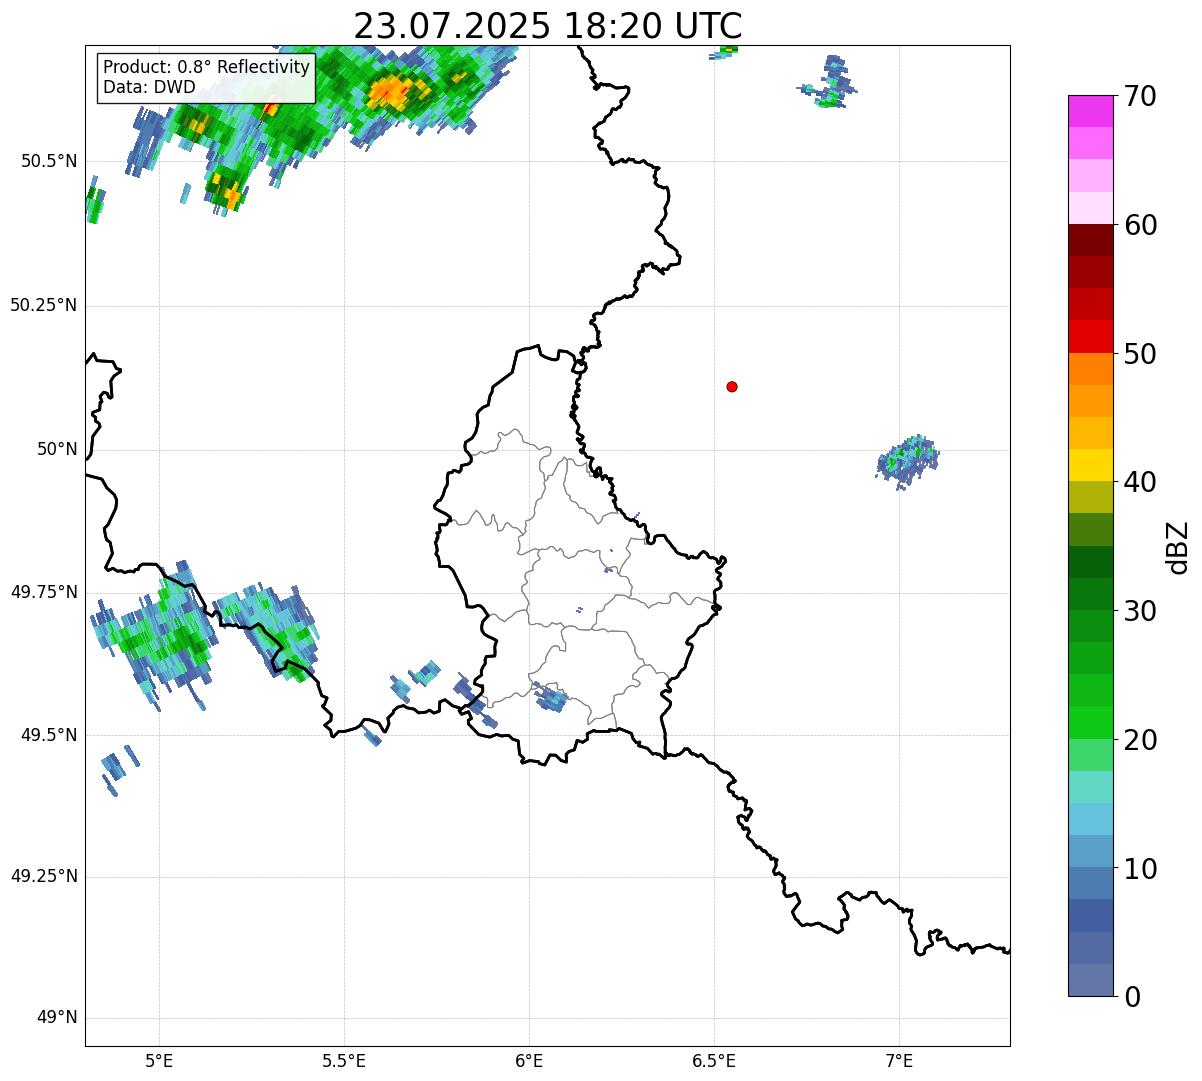
Task: Click the red station marker dot
Action: click(732, 386)
